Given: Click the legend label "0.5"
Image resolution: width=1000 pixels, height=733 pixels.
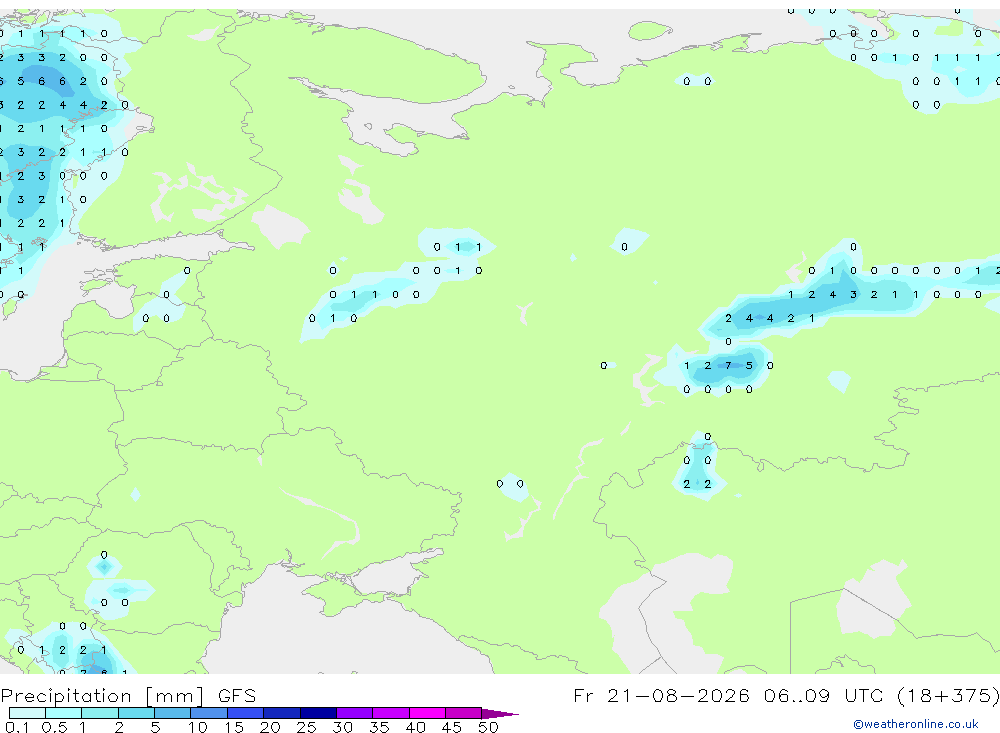Looking at the screenshot, I should tap(54, 727).
